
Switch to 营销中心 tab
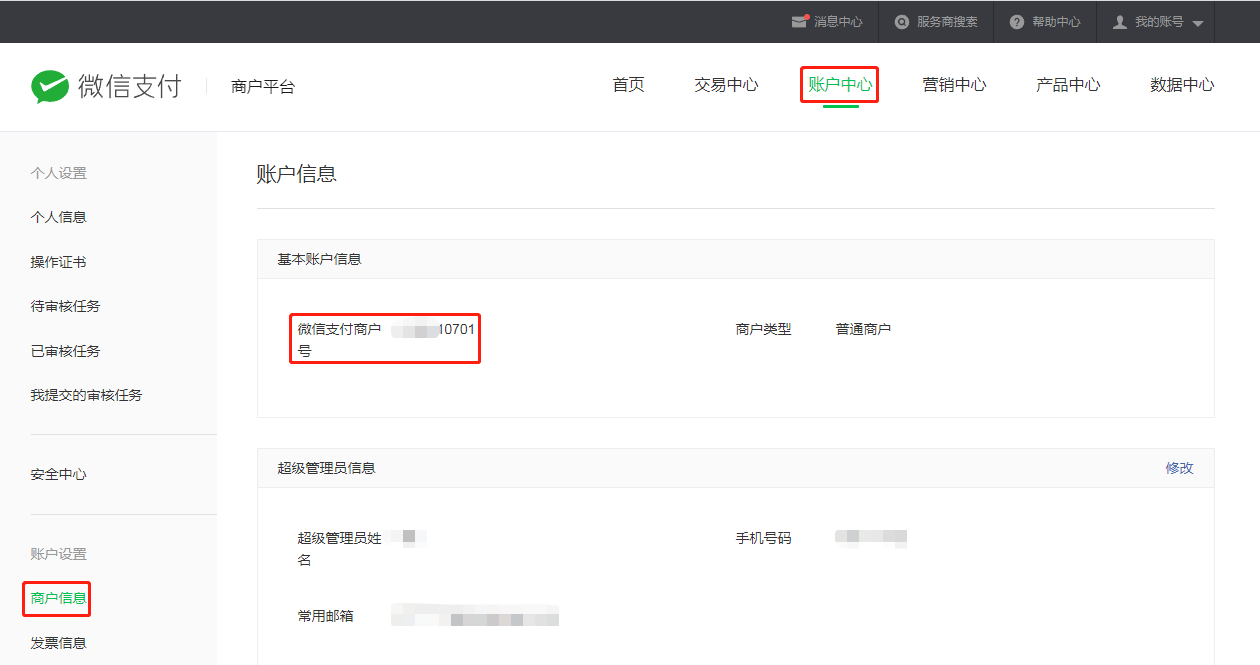click(x=954, y=85)
